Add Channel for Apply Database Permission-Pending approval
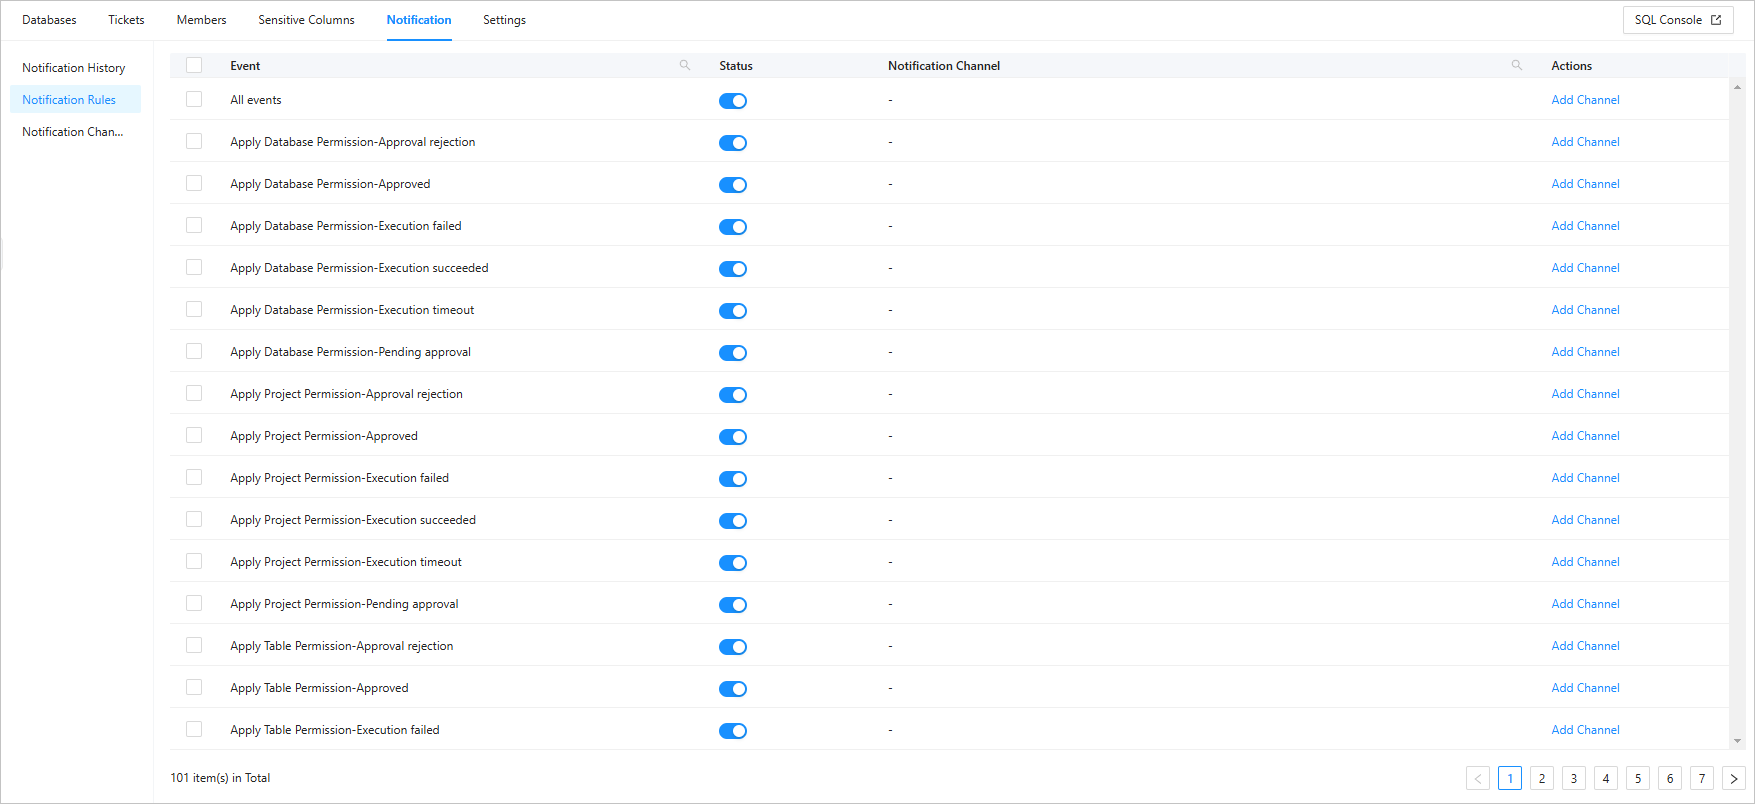Screen dimensions: 1755x804 point(1585,352)
